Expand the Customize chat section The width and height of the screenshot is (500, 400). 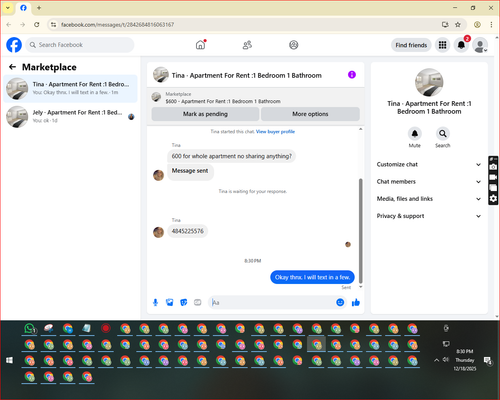pyautogui.click(x=429, y=164)
